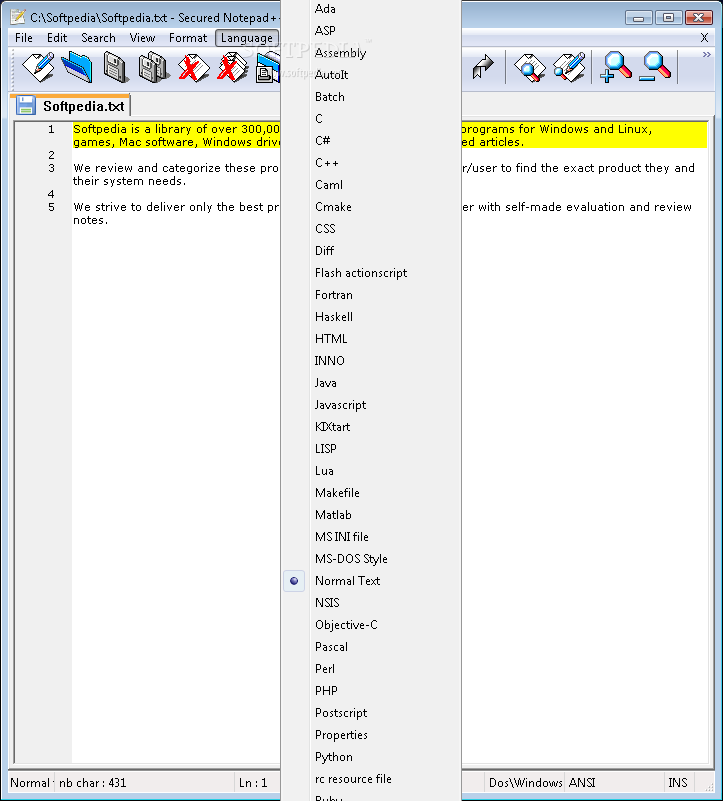
Task: Zoom in using the magnifier plus icon
Action: coord(616,67)
